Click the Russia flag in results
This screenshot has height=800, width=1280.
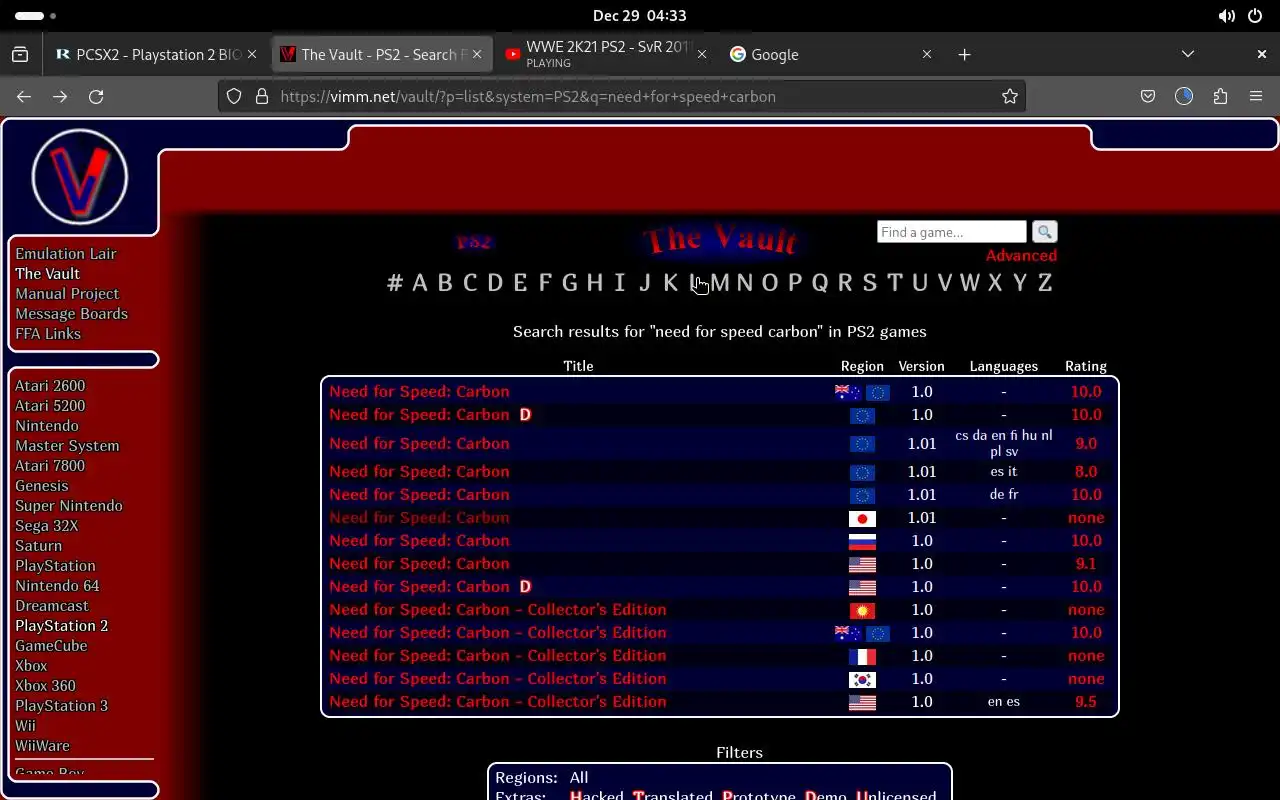862,541
